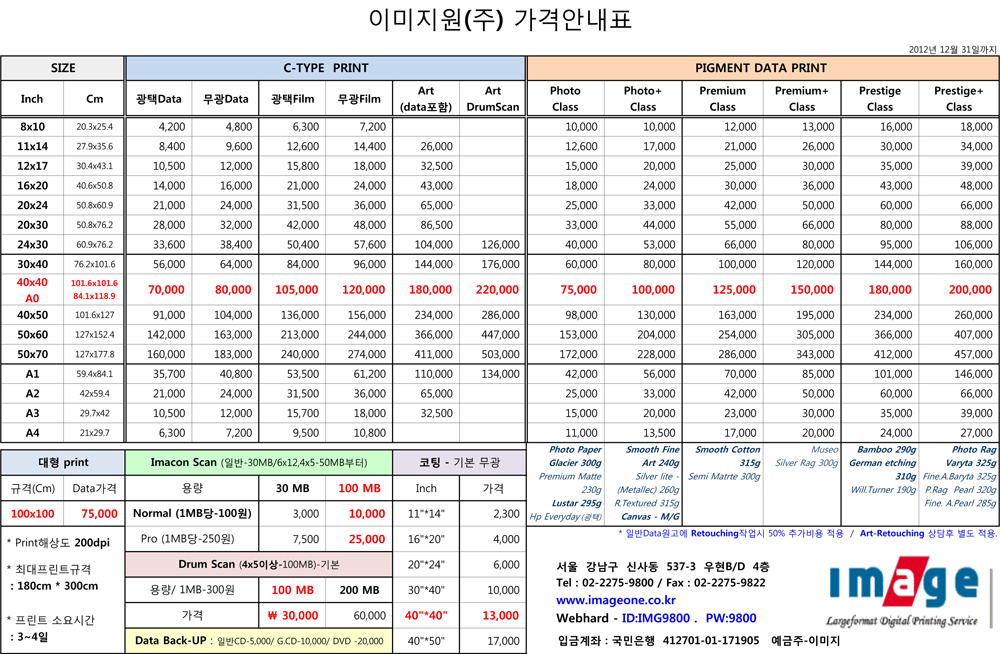Click the 8x10 size row label
The height and width of the screenshot is (654, 1000).
pyautogui.click(x=32, y=127)
